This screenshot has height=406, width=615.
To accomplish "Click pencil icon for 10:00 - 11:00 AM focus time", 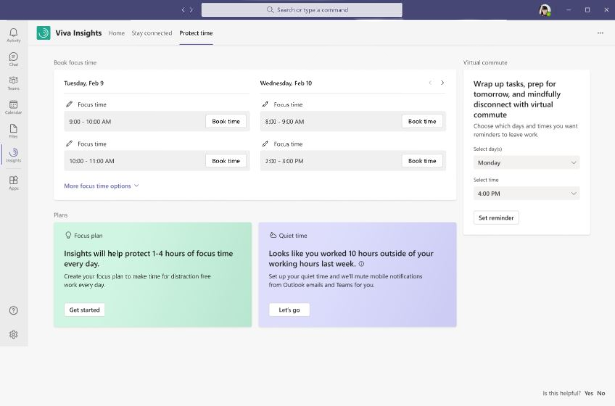I will coord(69,144).
